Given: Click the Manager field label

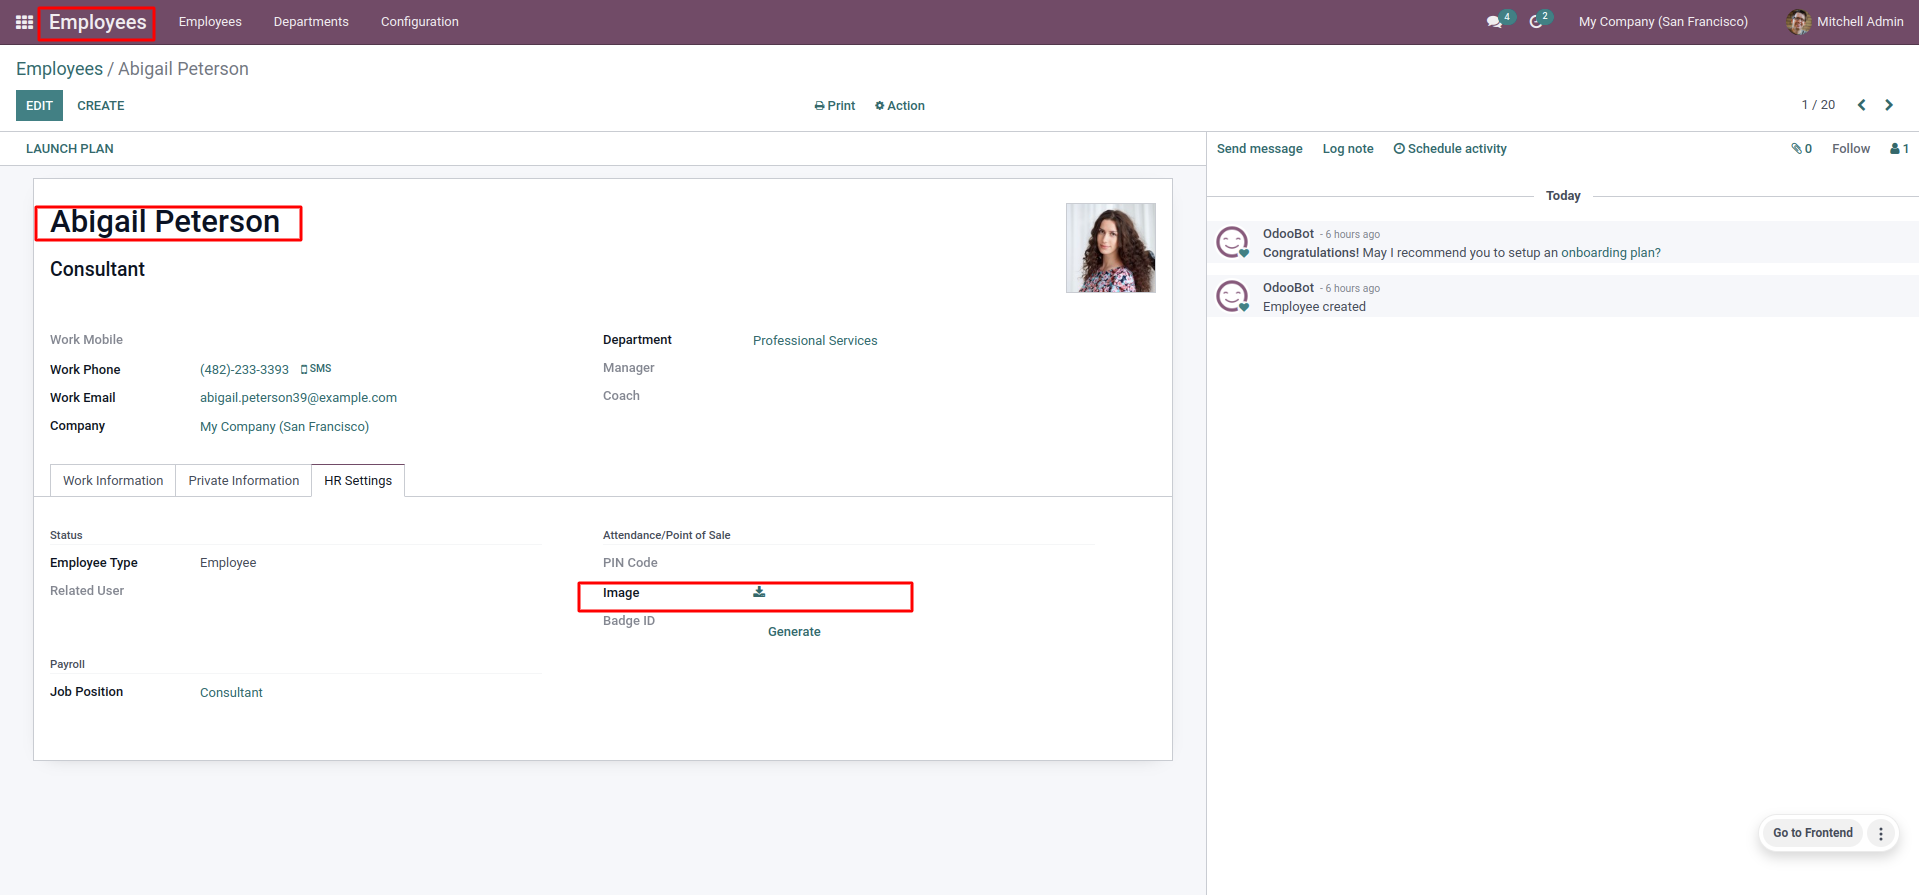Looking at the screenshot, I should (x=628, y=368).
